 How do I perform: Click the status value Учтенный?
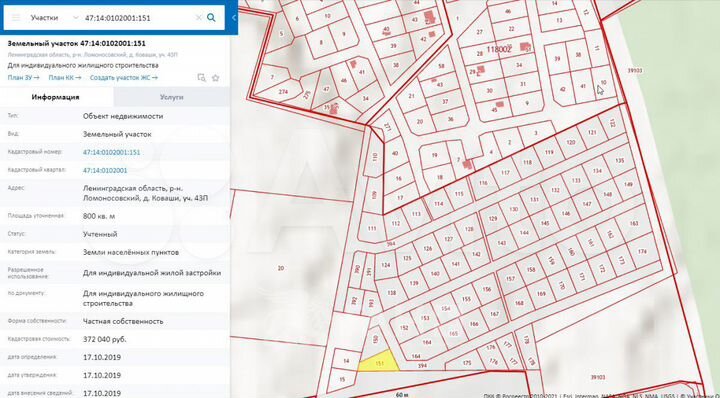click(100, 234)
